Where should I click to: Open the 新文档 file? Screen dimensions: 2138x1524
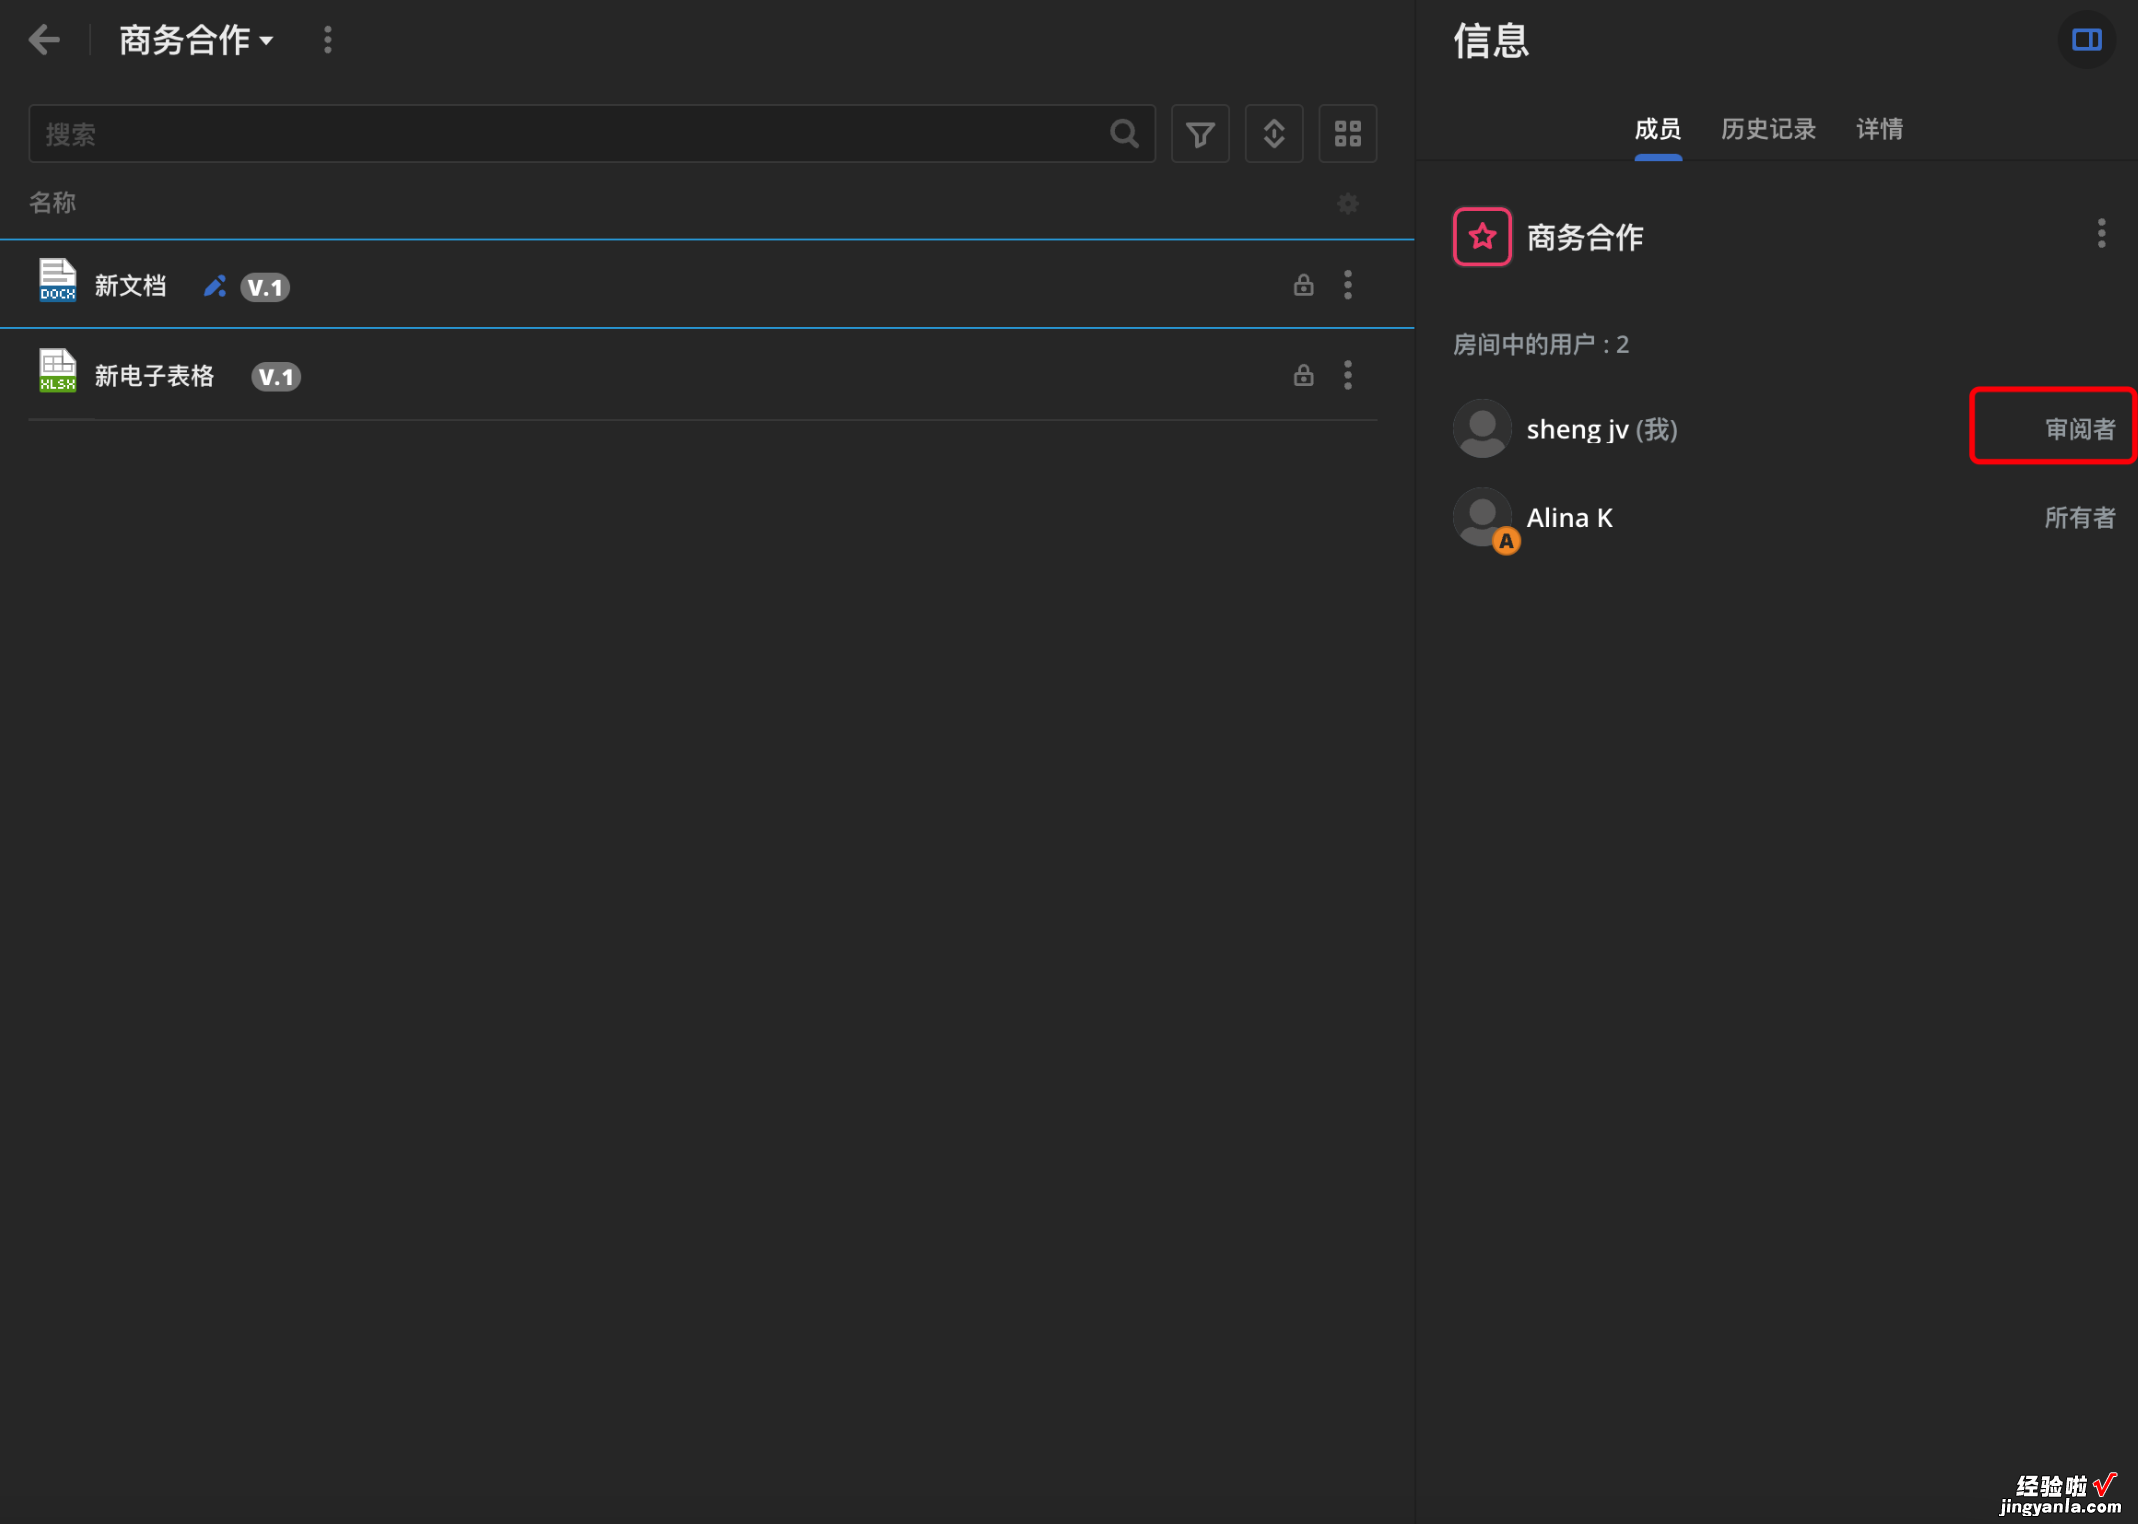tap(130, 286)
